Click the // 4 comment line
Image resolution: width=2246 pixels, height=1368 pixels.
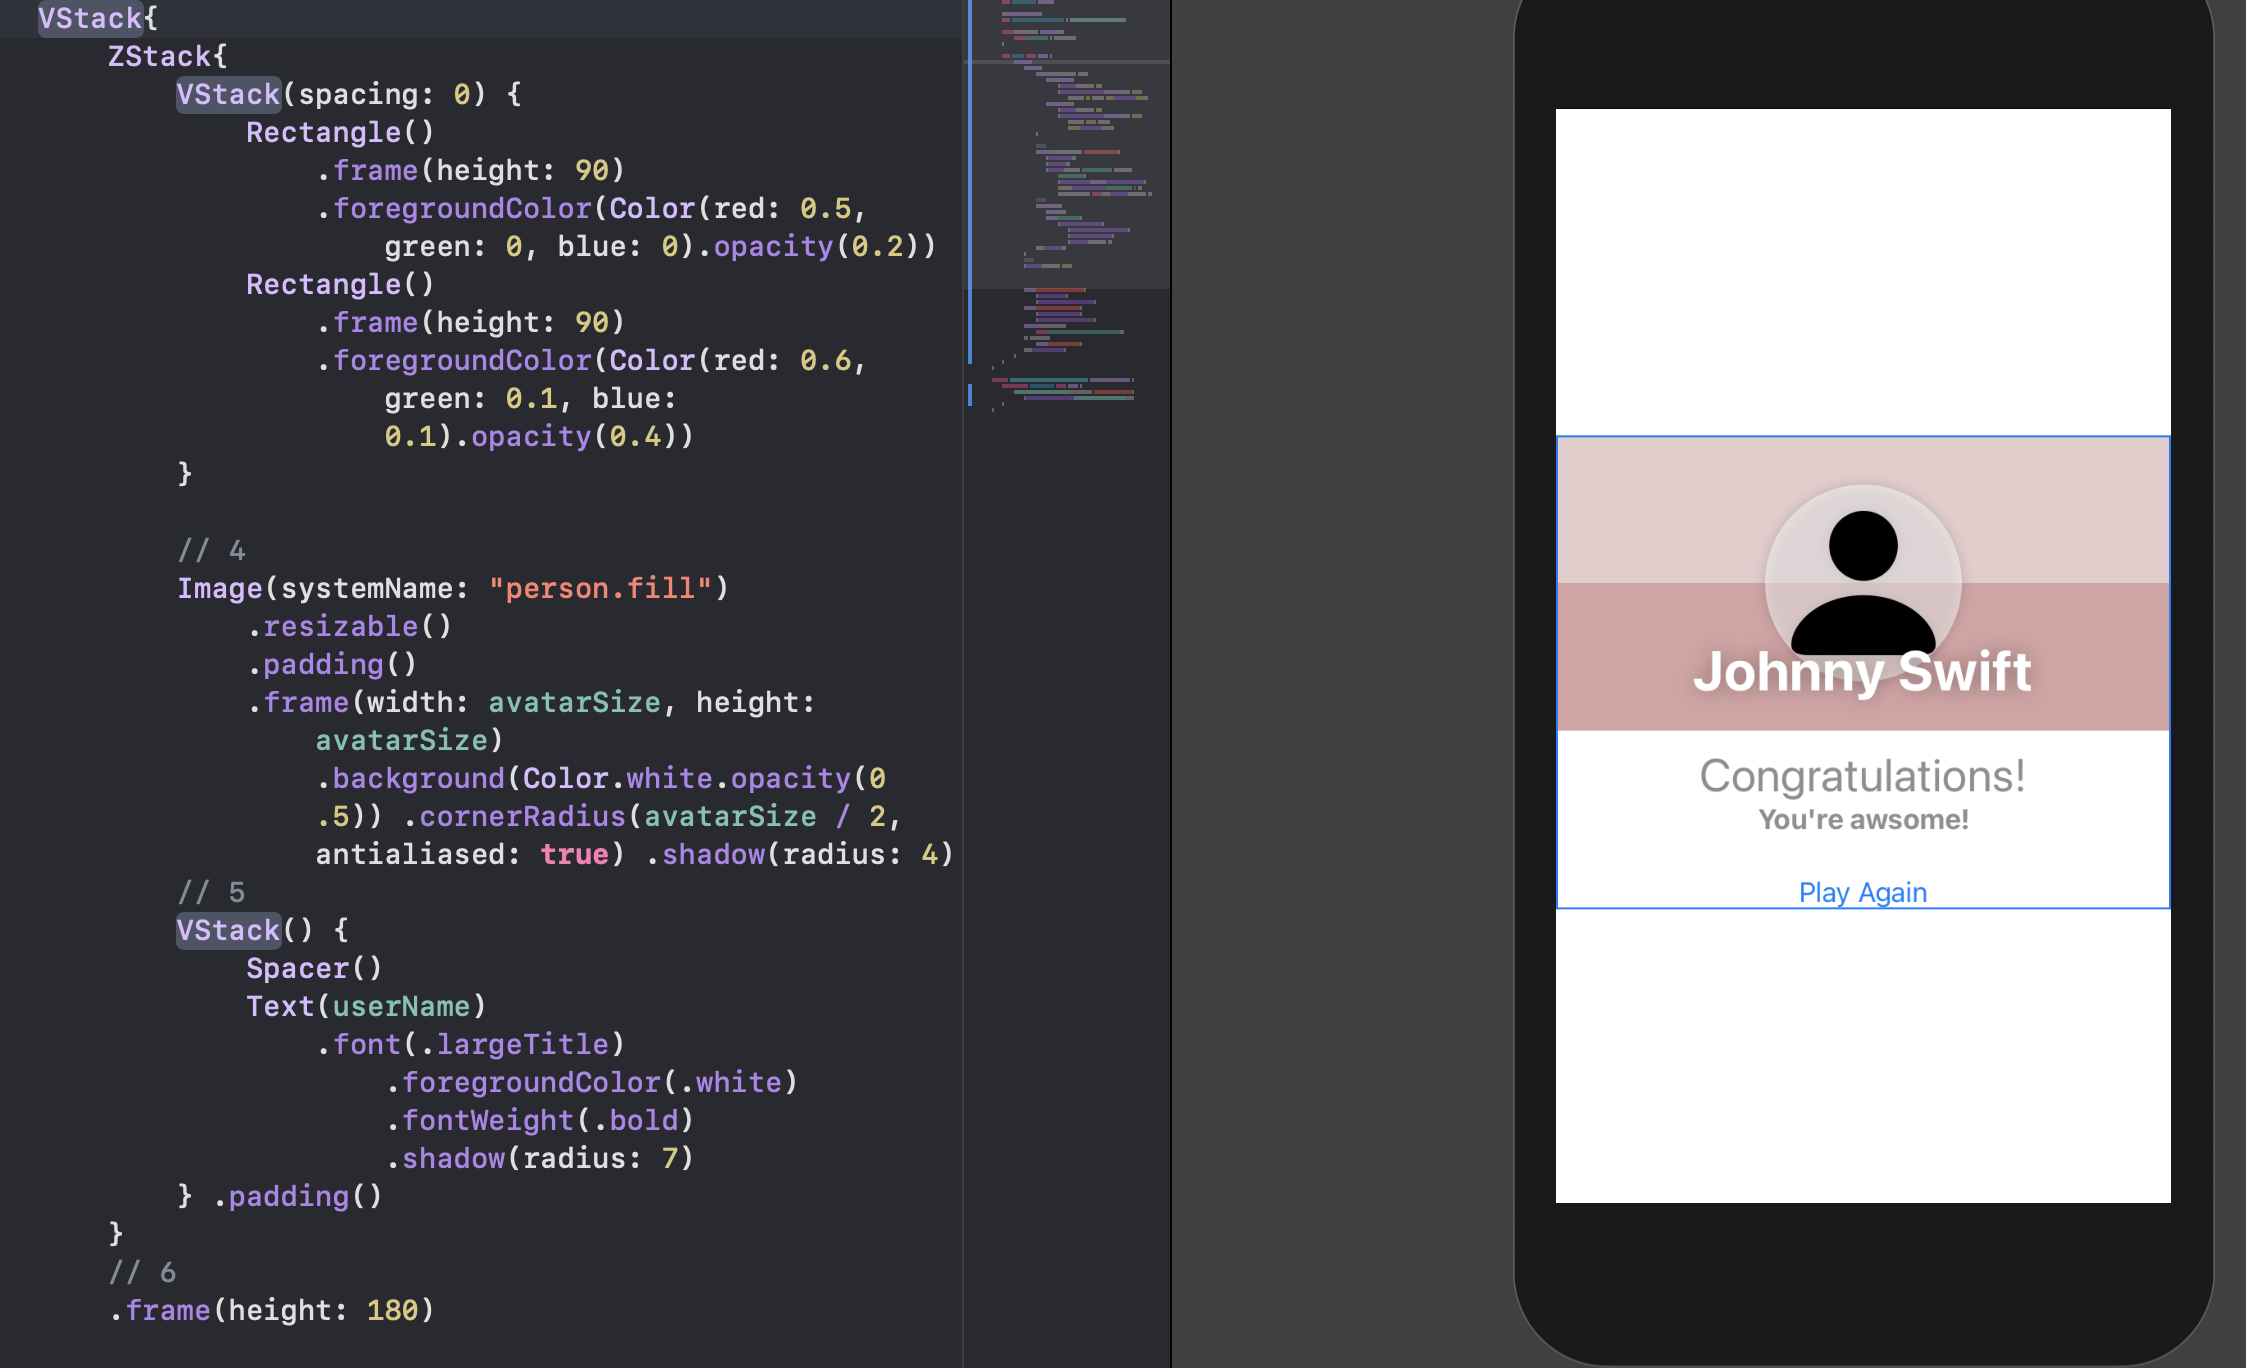pyautogui.click(x=211, y=550)
